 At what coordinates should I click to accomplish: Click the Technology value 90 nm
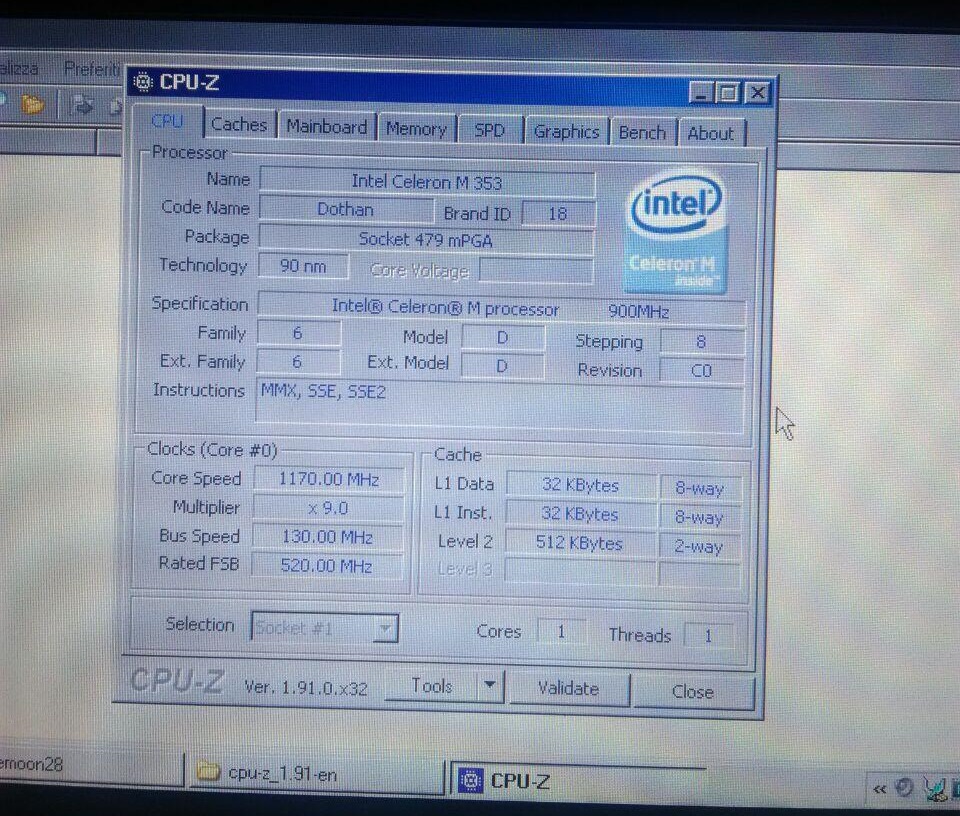[x=303, y=266]
